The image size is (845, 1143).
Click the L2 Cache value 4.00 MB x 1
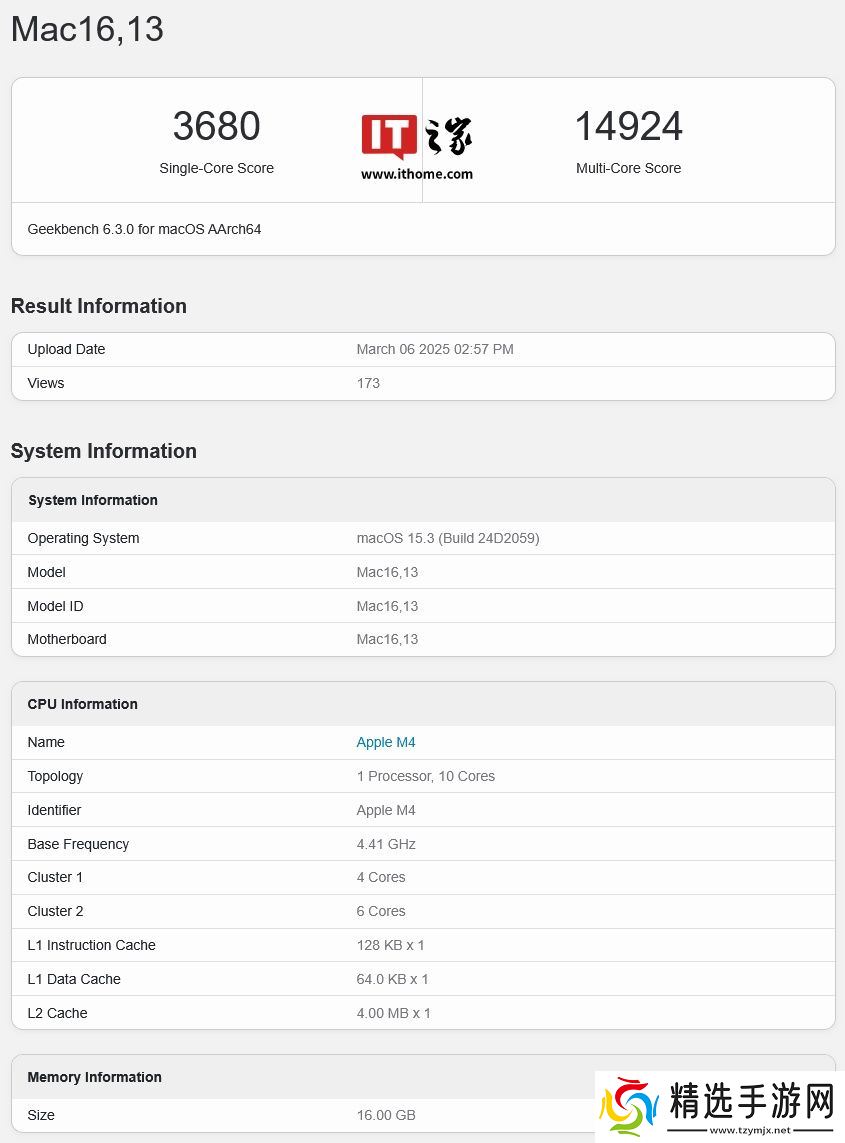click(x=393, y=1013)
